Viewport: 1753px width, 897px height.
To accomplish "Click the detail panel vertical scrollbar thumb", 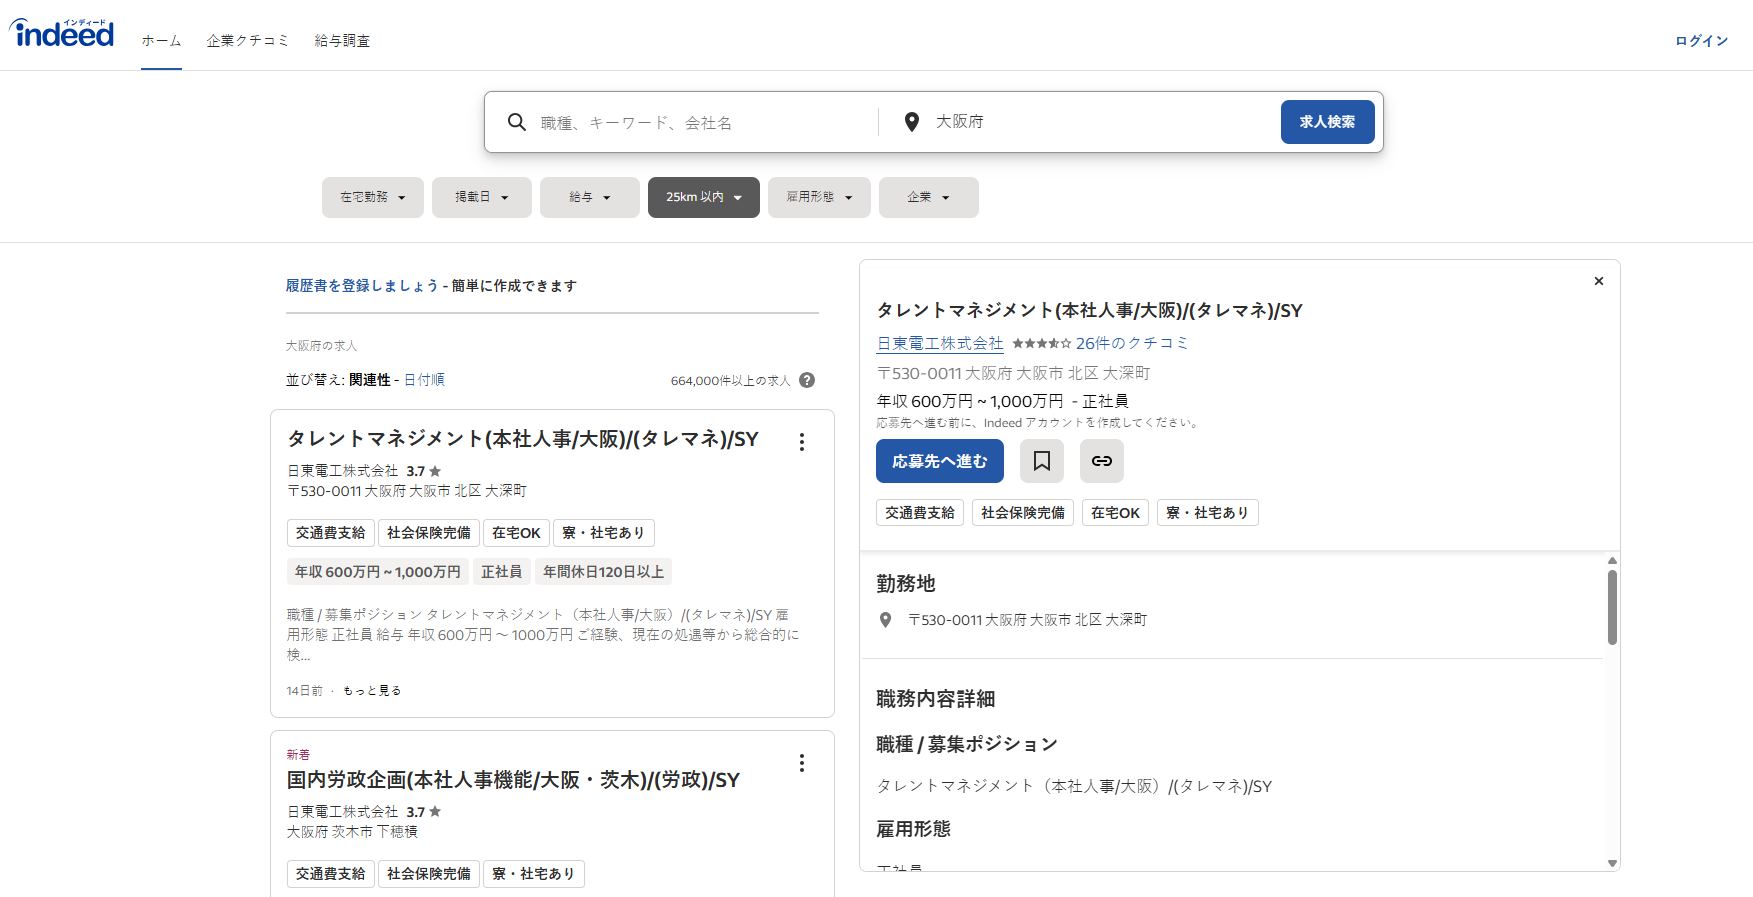I will click(x=1612, y=607).
